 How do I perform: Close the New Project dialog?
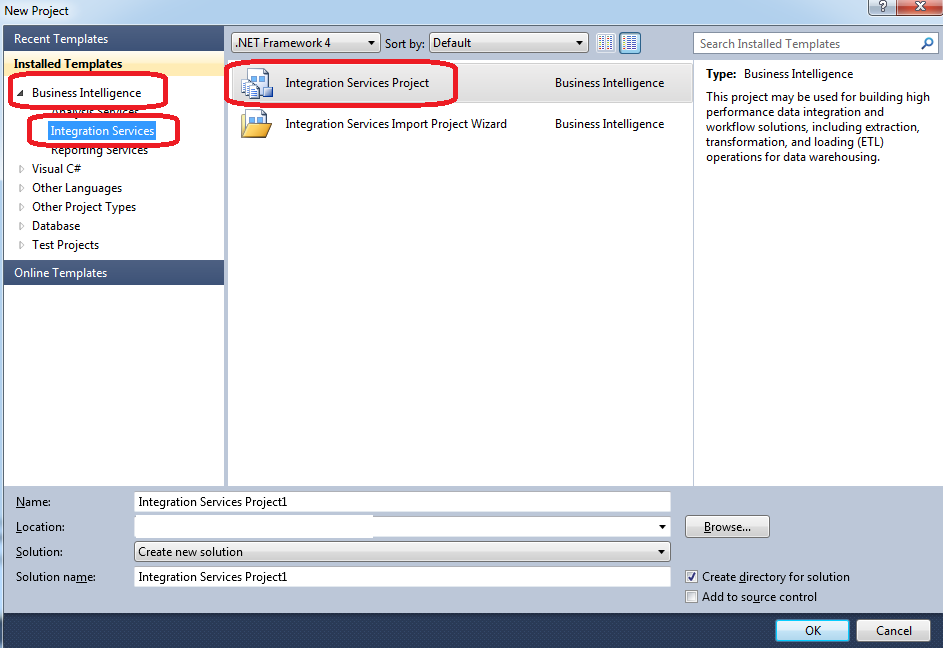920,7
